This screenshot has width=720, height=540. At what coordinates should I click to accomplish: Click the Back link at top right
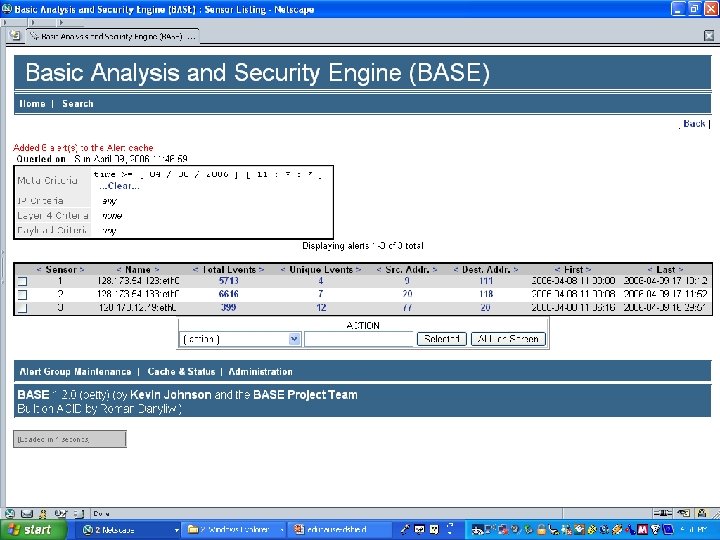point(694,124)
